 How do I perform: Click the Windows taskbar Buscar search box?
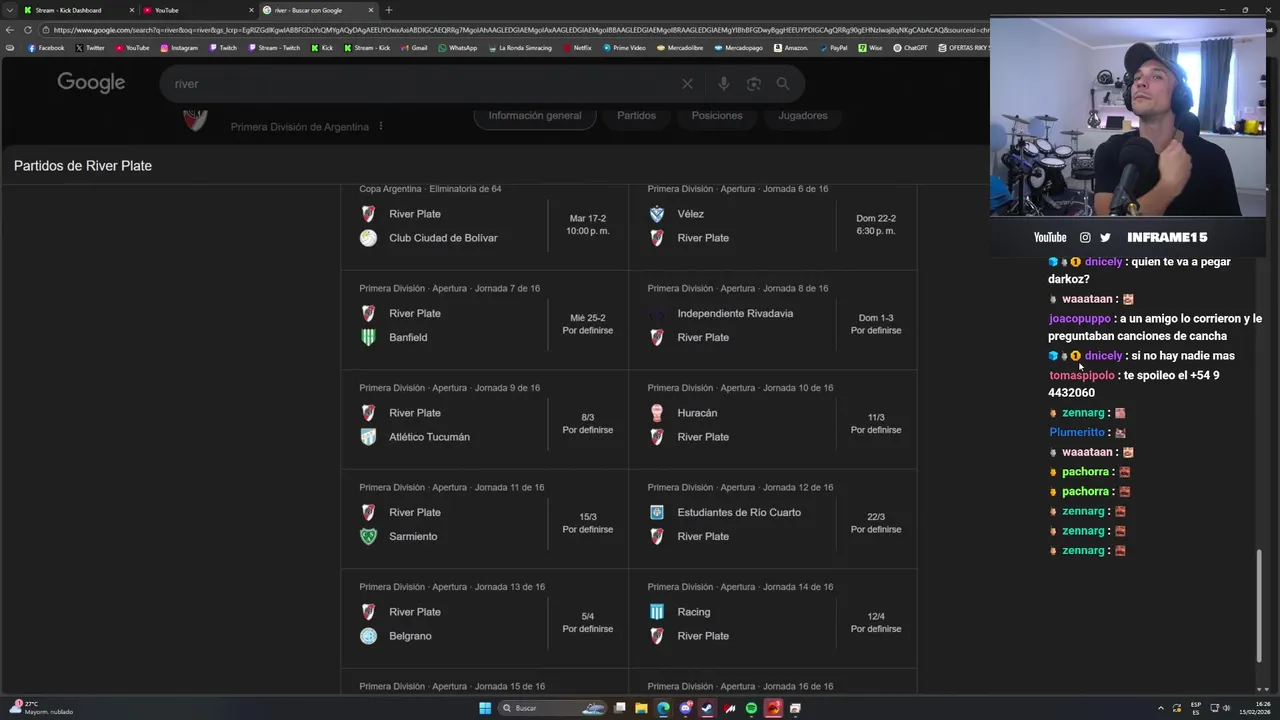coord(552,708)
